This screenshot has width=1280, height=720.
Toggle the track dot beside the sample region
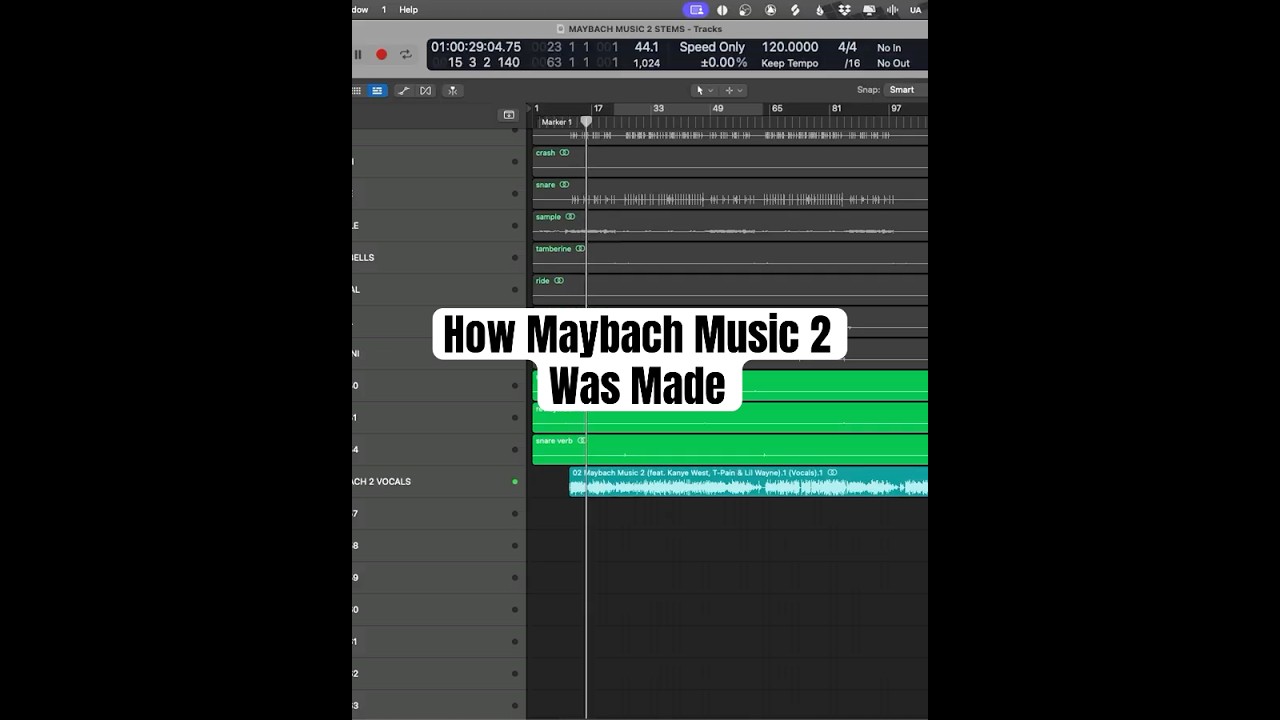click(x=515, y=226)
